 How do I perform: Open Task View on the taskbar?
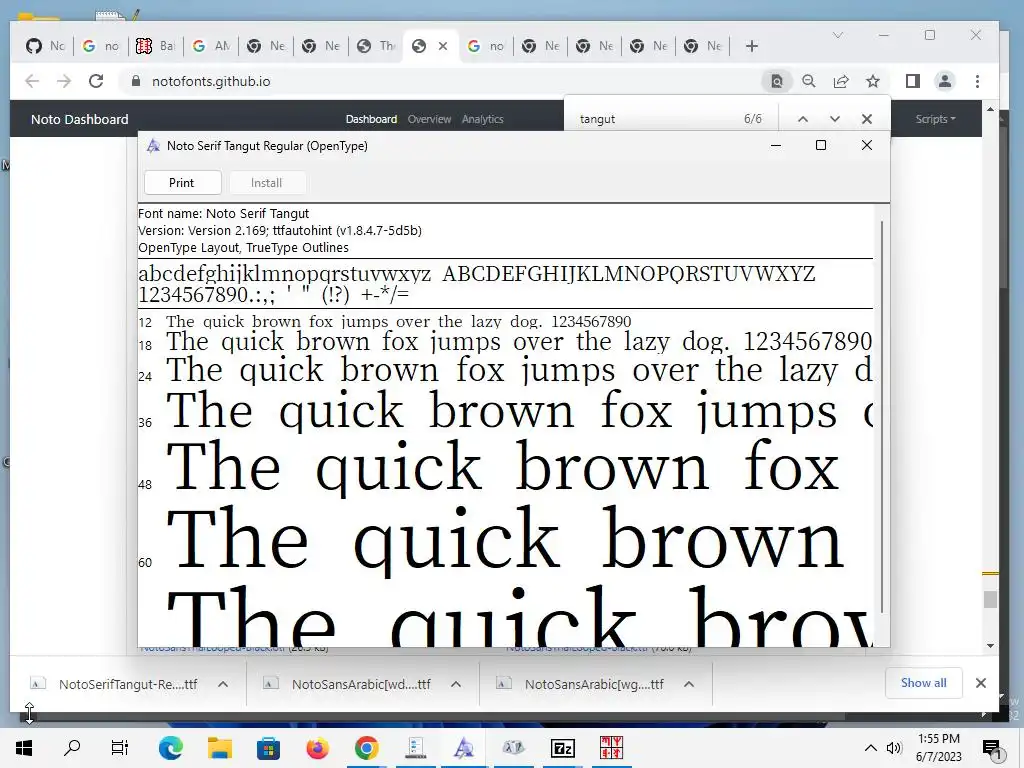point(120,748)
